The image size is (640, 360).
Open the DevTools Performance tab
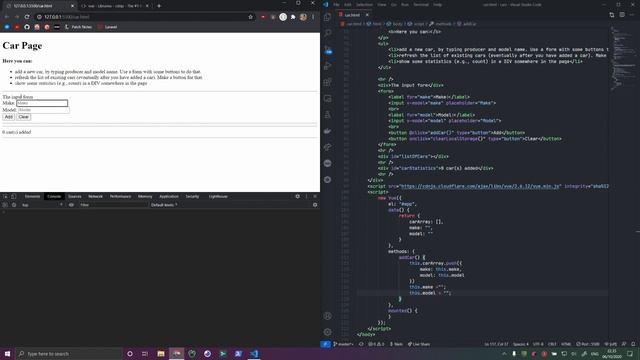[x=120, y=196]
